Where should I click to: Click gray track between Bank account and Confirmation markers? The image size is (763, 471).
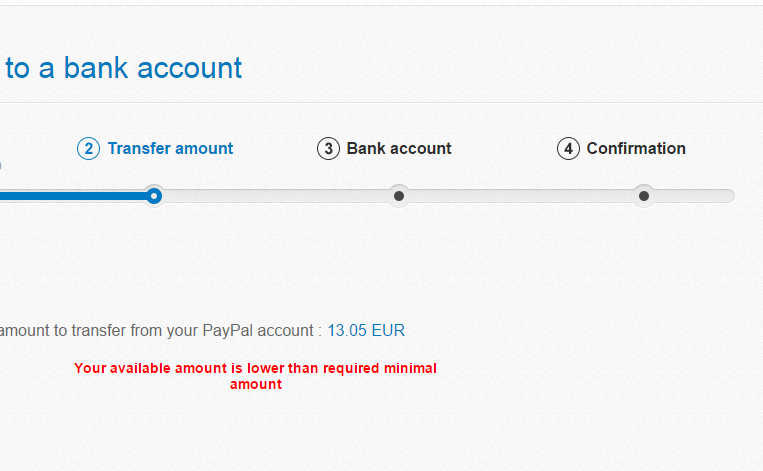[521, 196]
